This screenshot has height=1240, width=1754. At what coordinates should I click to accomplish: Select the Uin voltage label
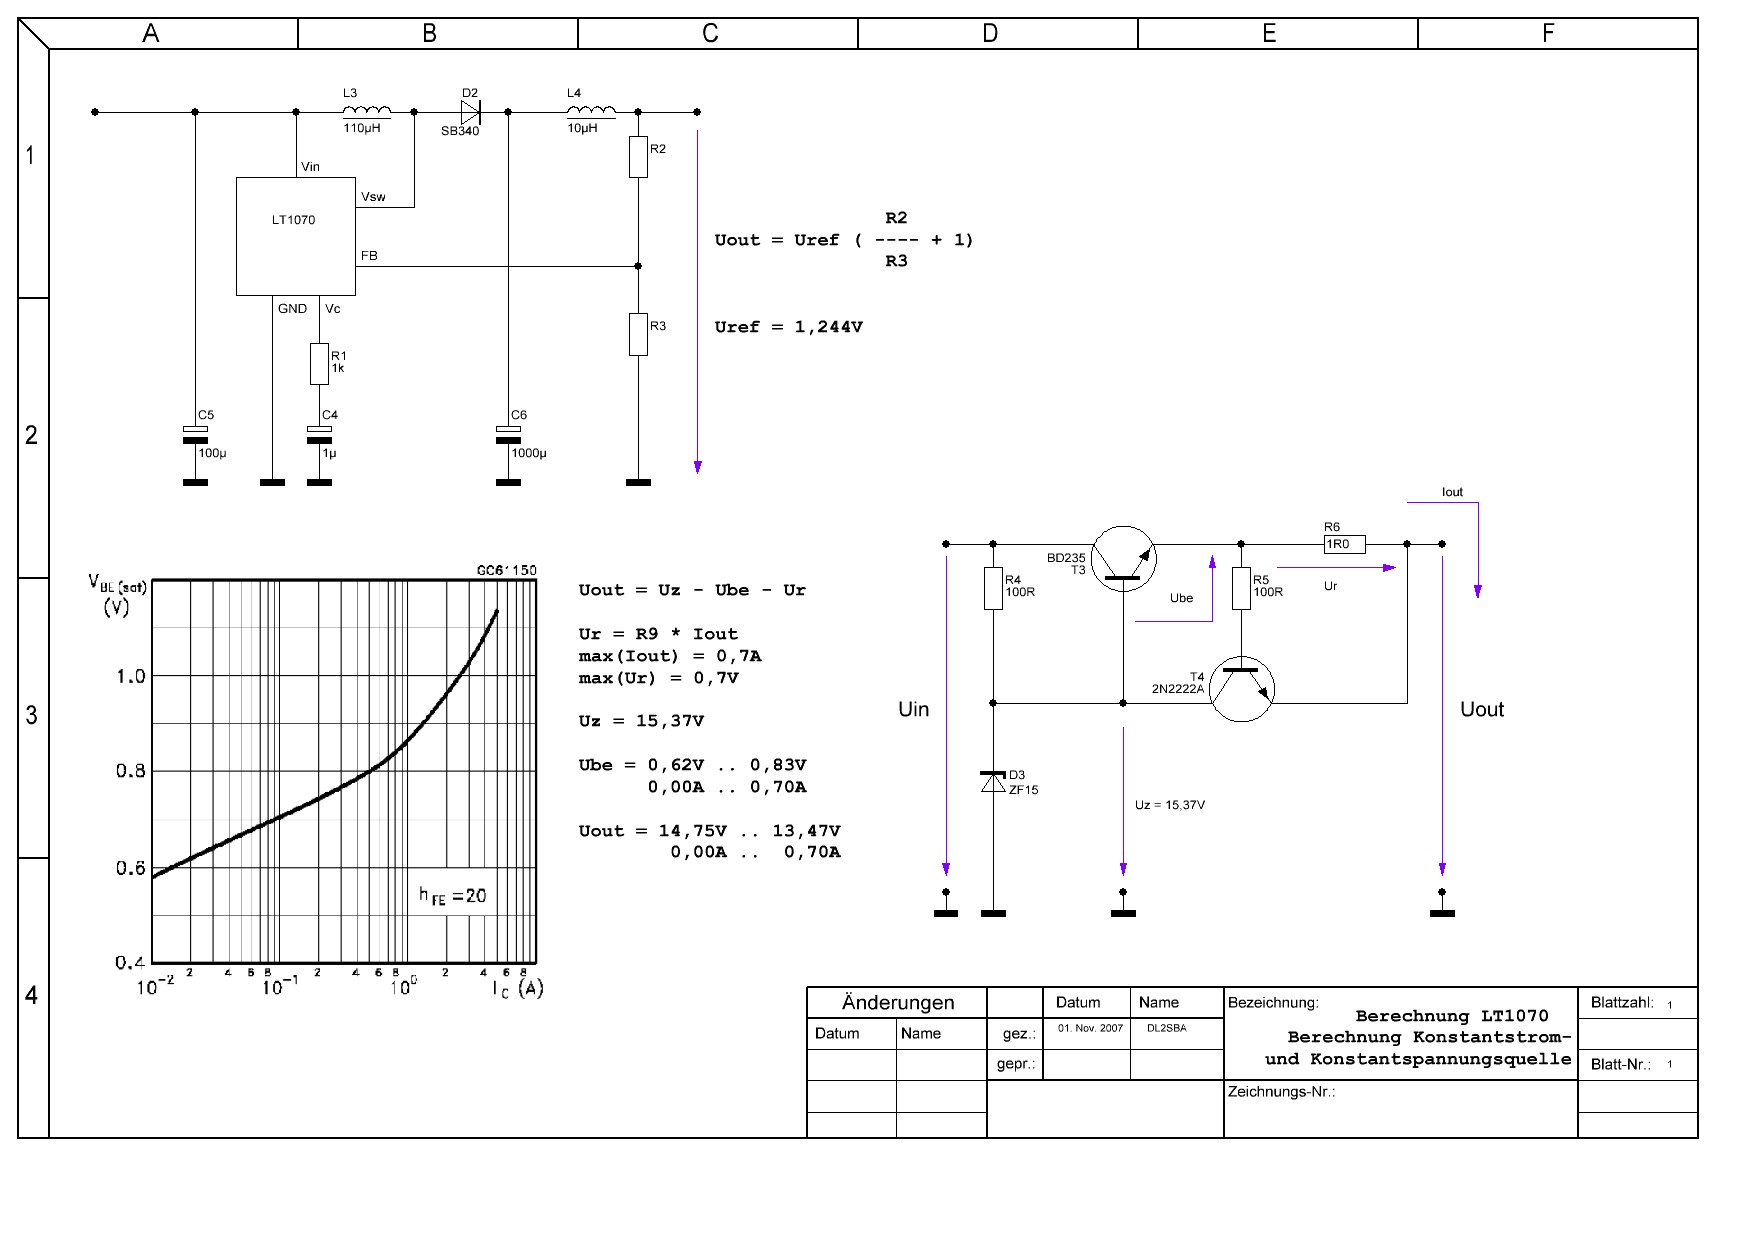click(913, 709)
